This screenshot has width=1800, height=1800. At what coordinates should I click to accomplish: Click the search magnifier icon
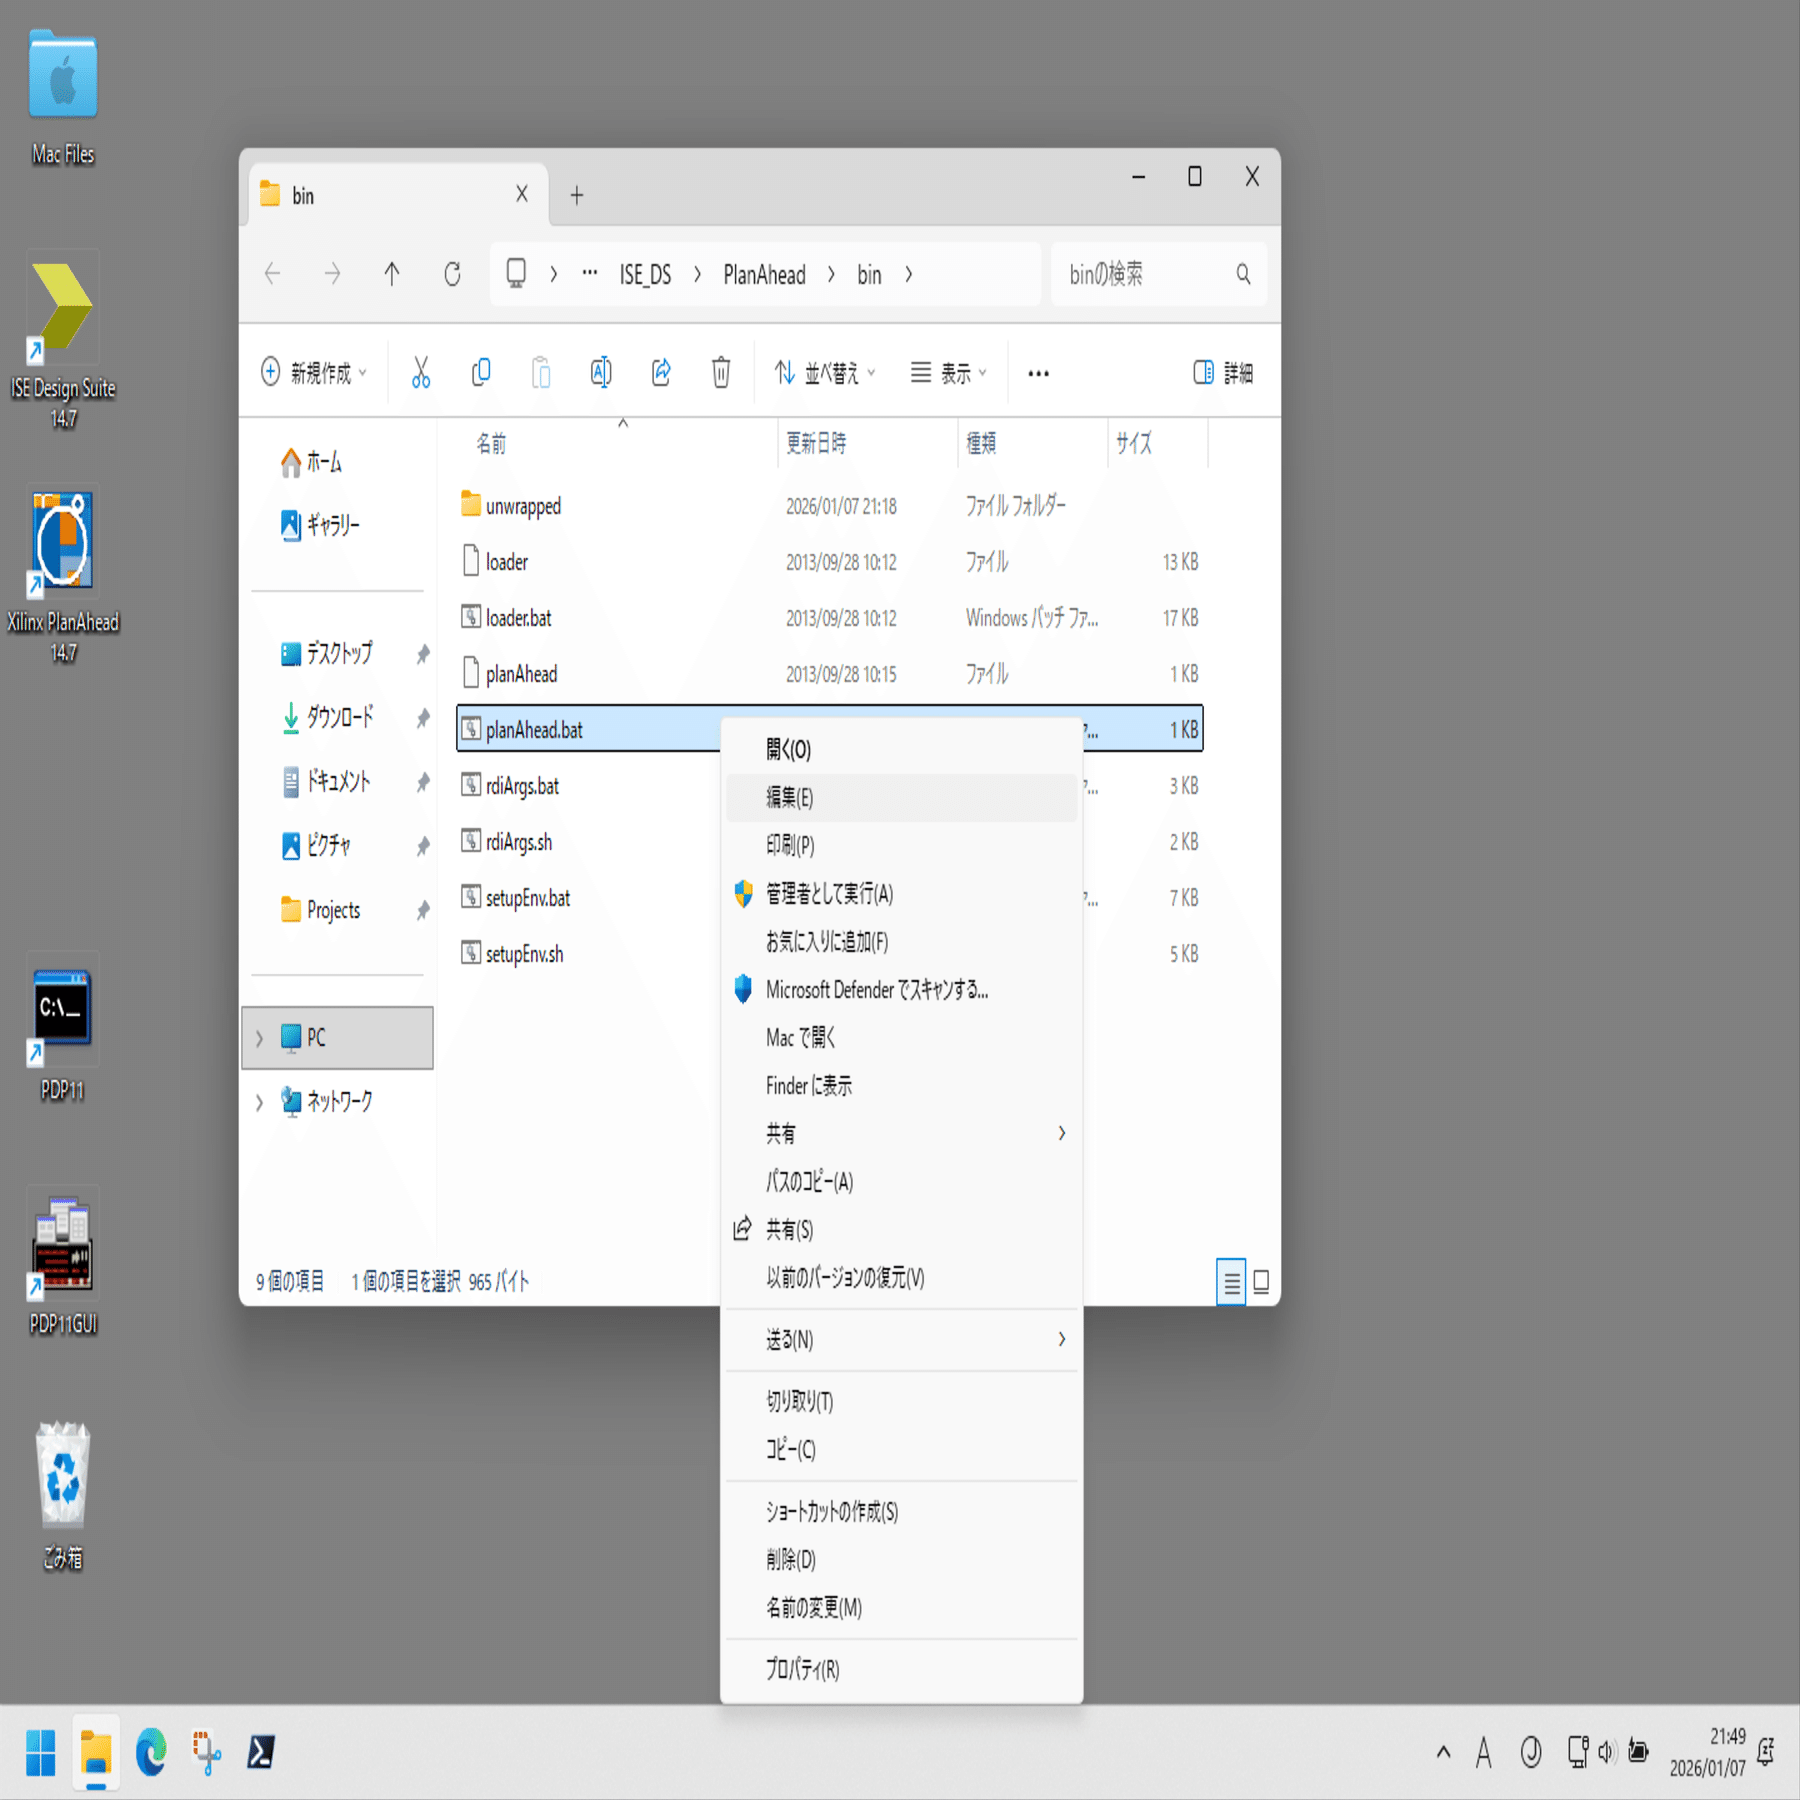click(1243, 274)
